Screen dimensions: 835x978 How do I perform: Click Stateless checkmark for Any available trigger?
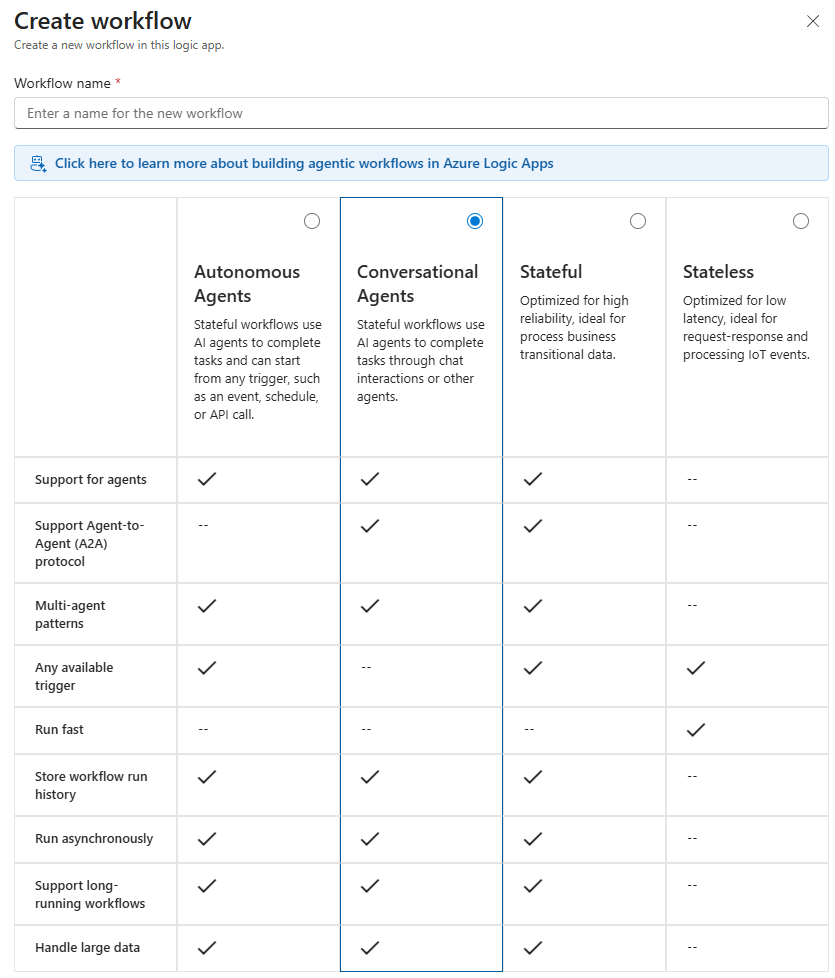point(696,667)
